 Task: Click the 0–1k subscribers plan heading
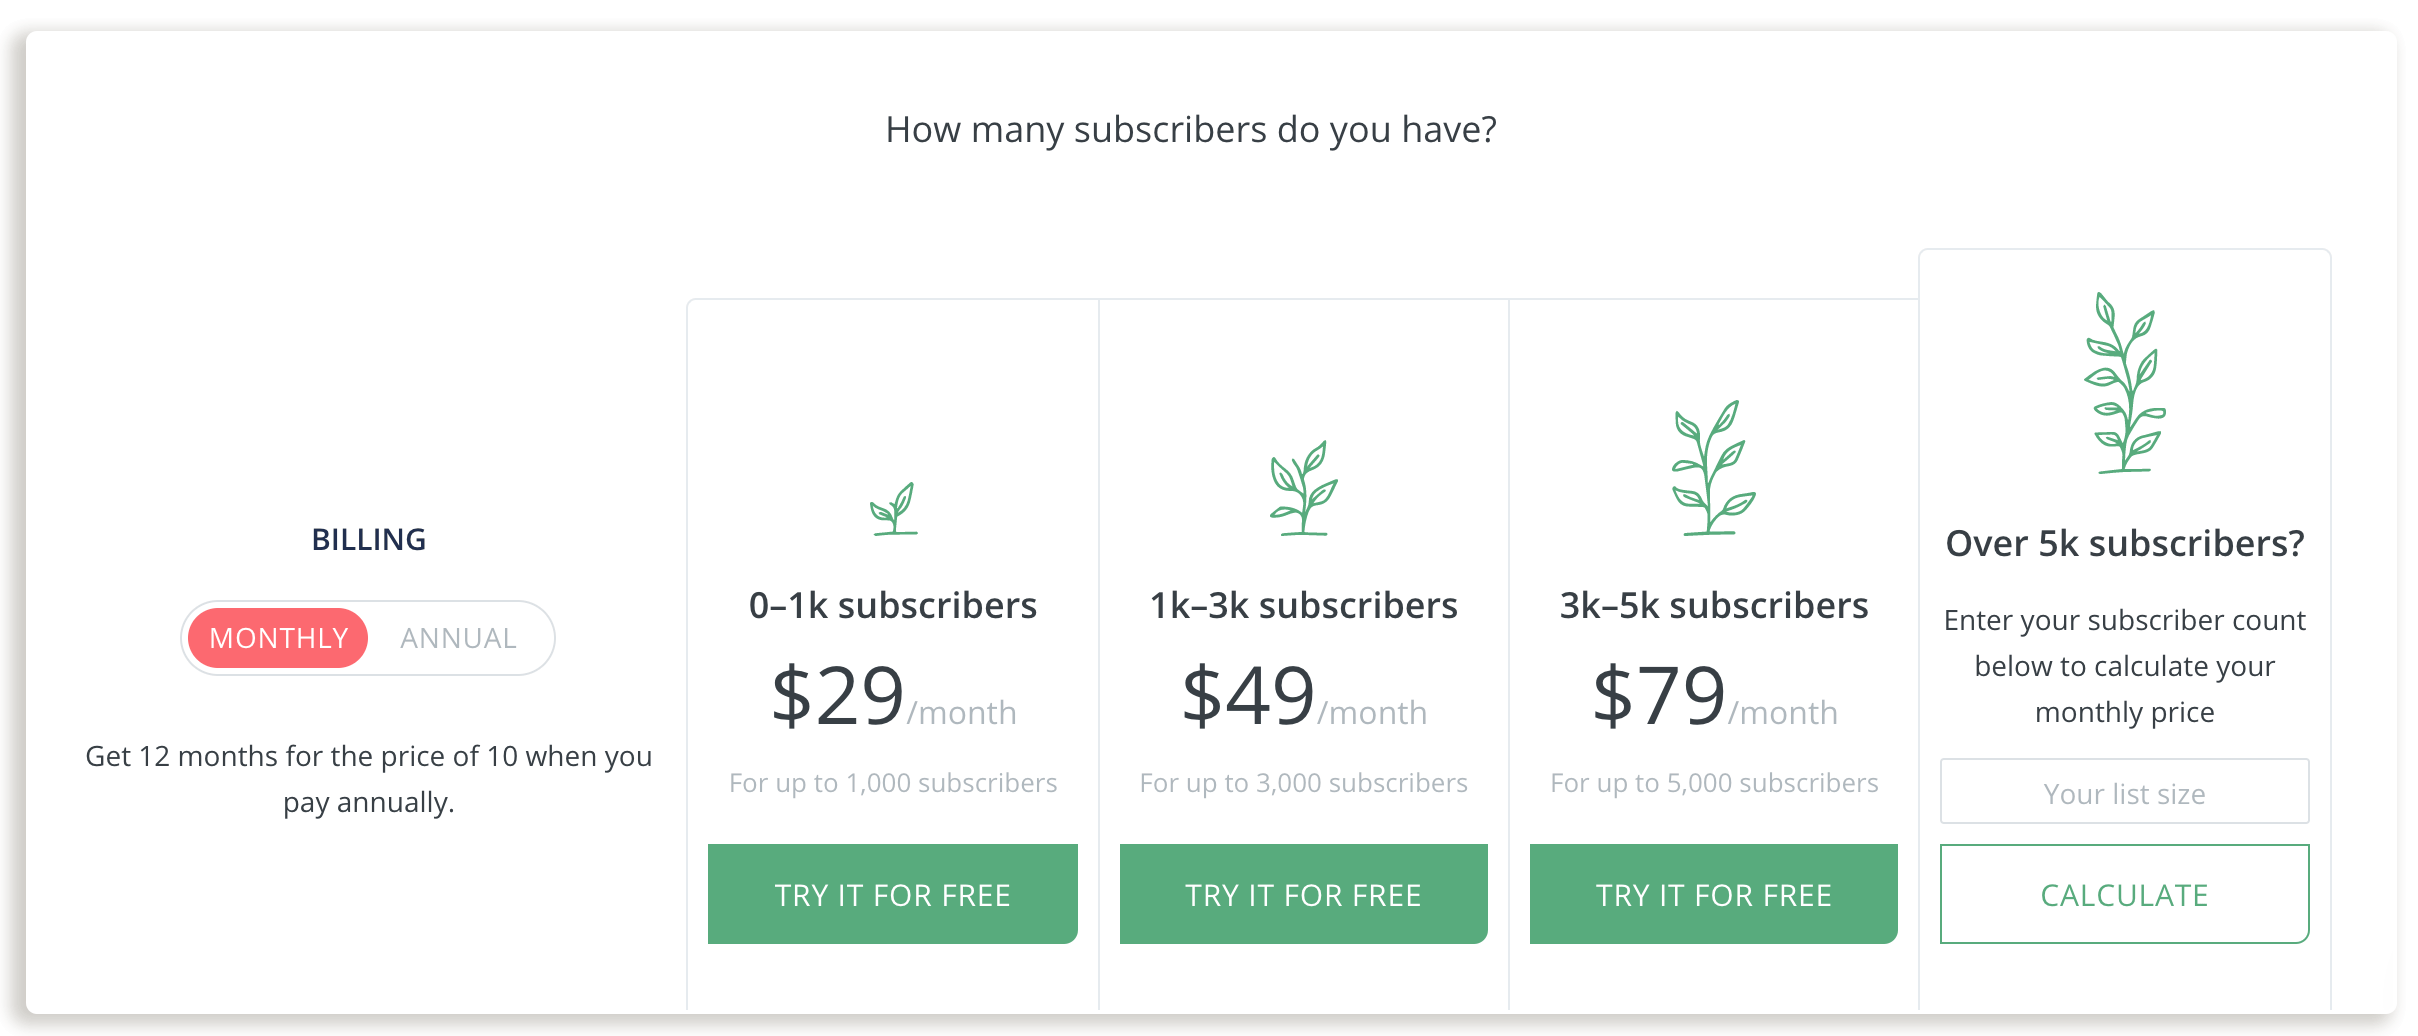[893, 606]
